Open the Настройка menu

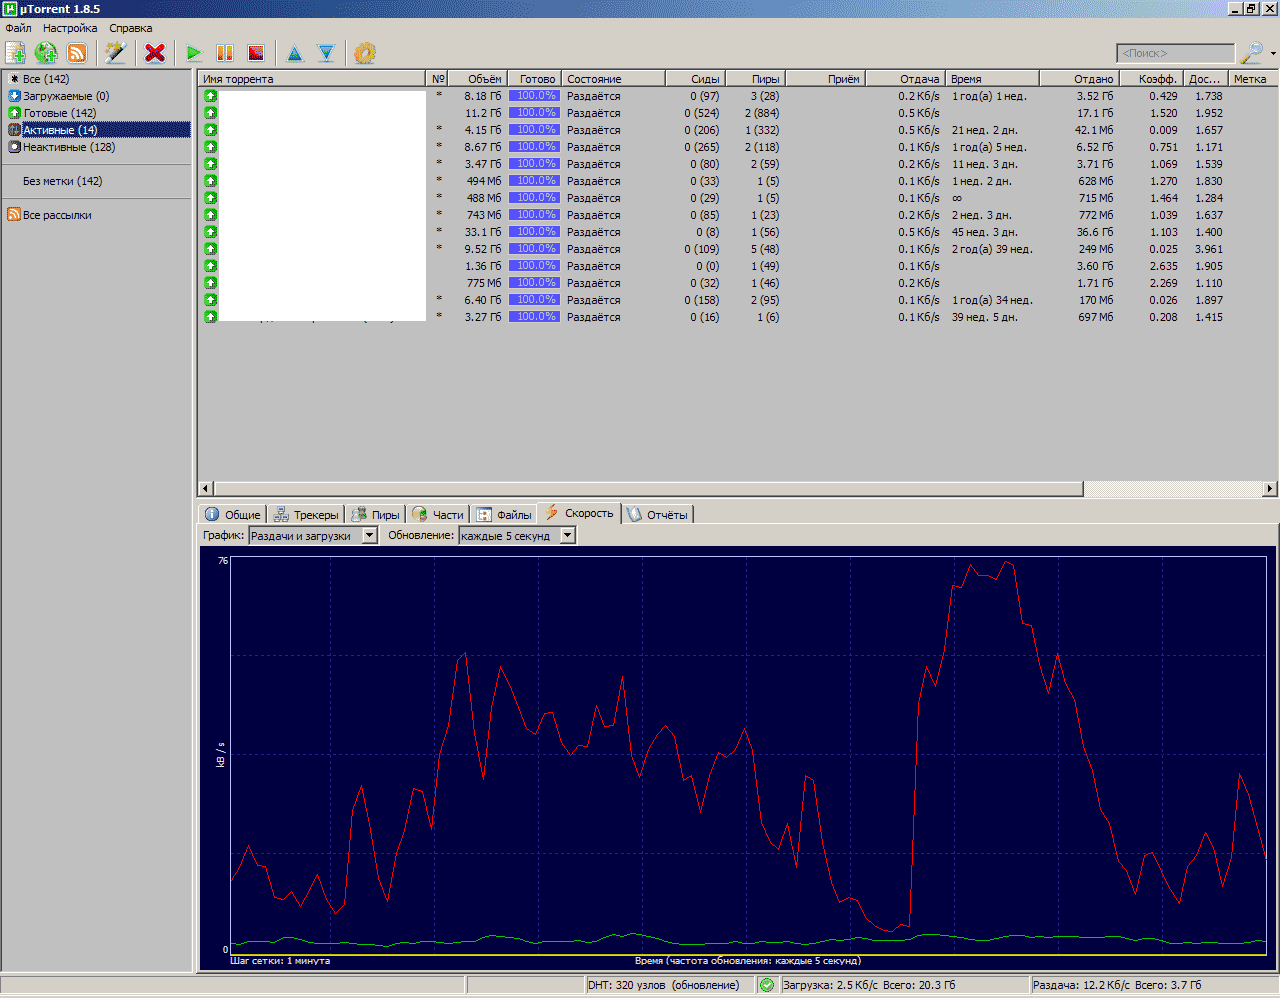(70, 28)
